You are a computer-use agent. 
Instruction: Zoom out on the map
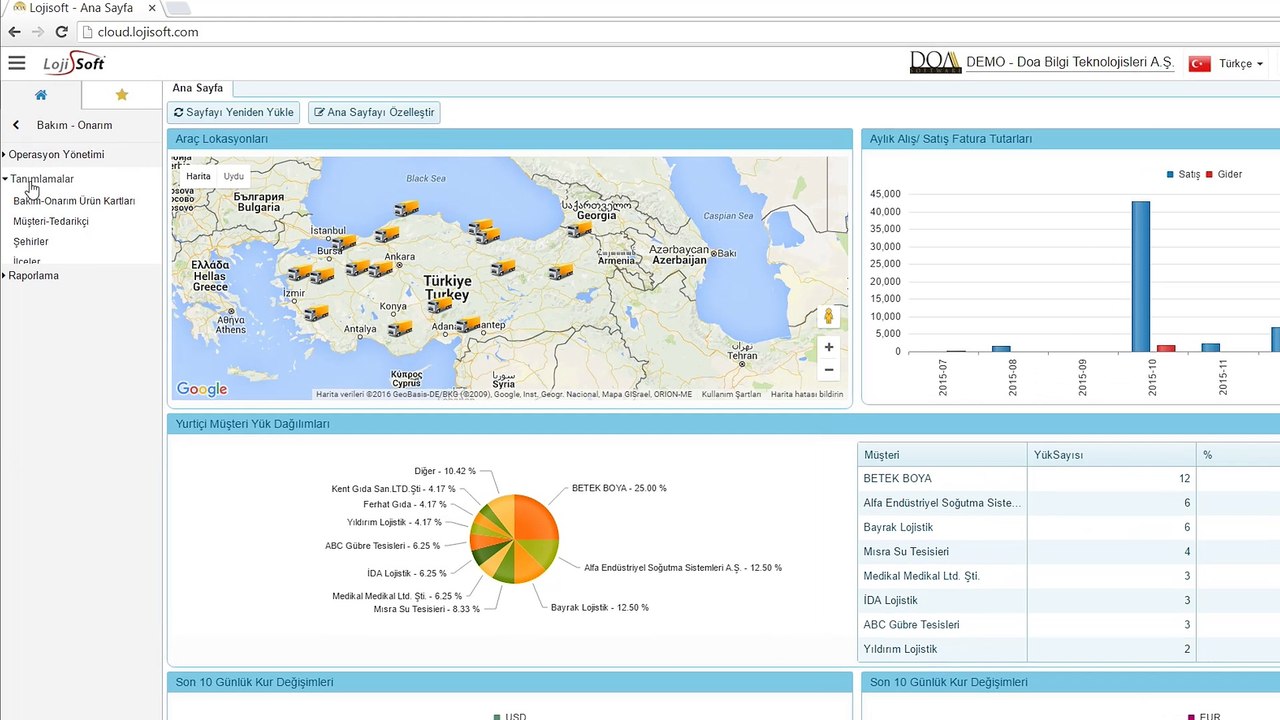[x=828, y=370]
